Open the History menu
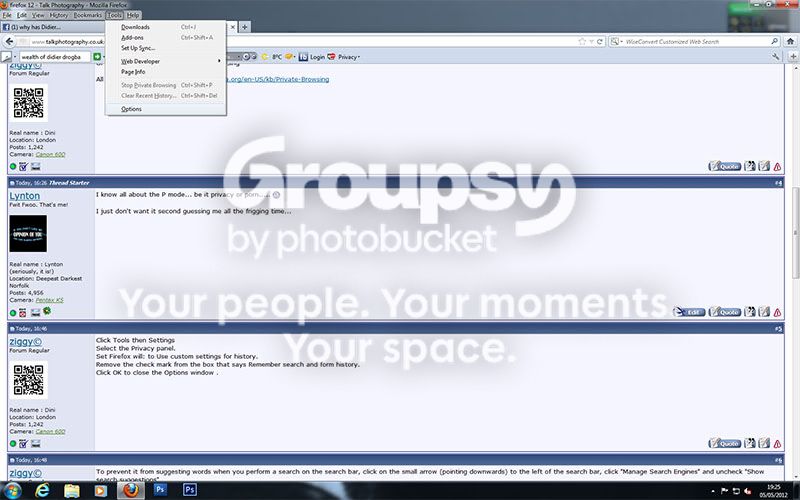Image resolution: width=800 pixels, height=500 pixels. coord(58,15)
